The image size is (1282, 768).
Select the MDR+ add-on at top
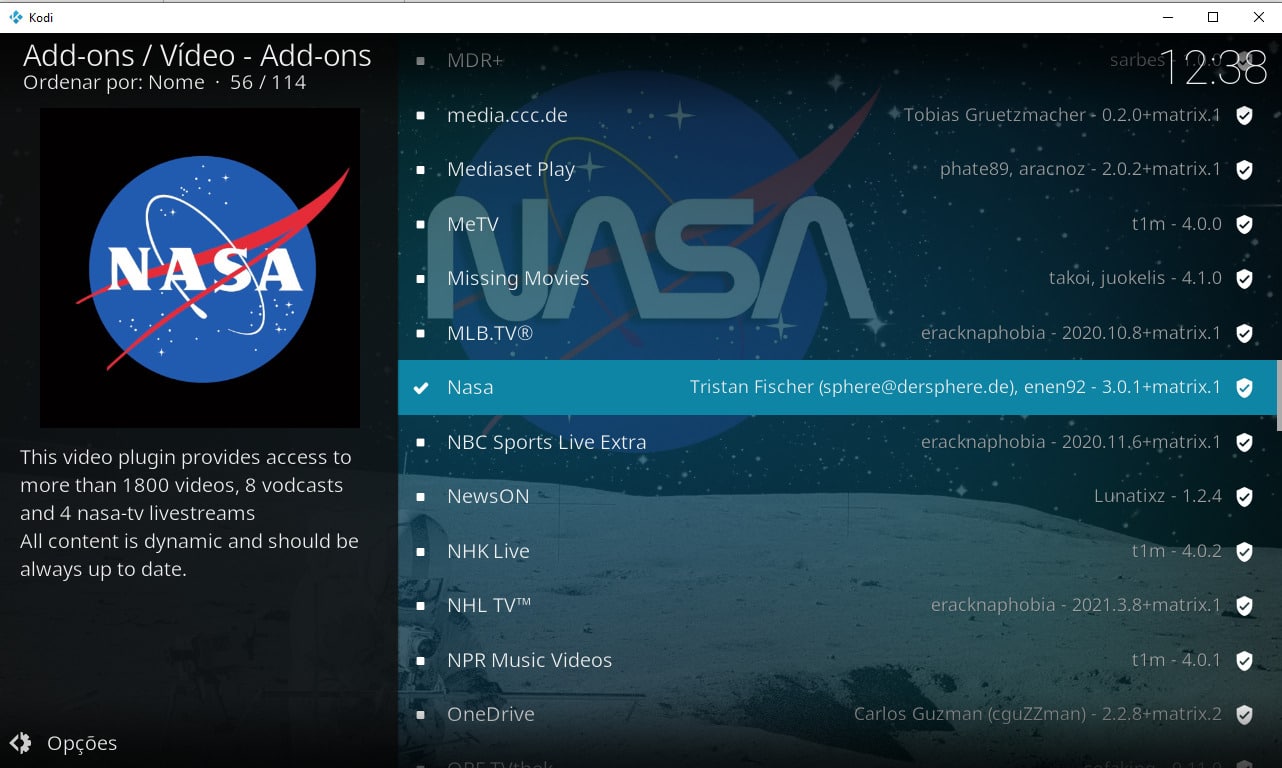click(x=837, y=61)
